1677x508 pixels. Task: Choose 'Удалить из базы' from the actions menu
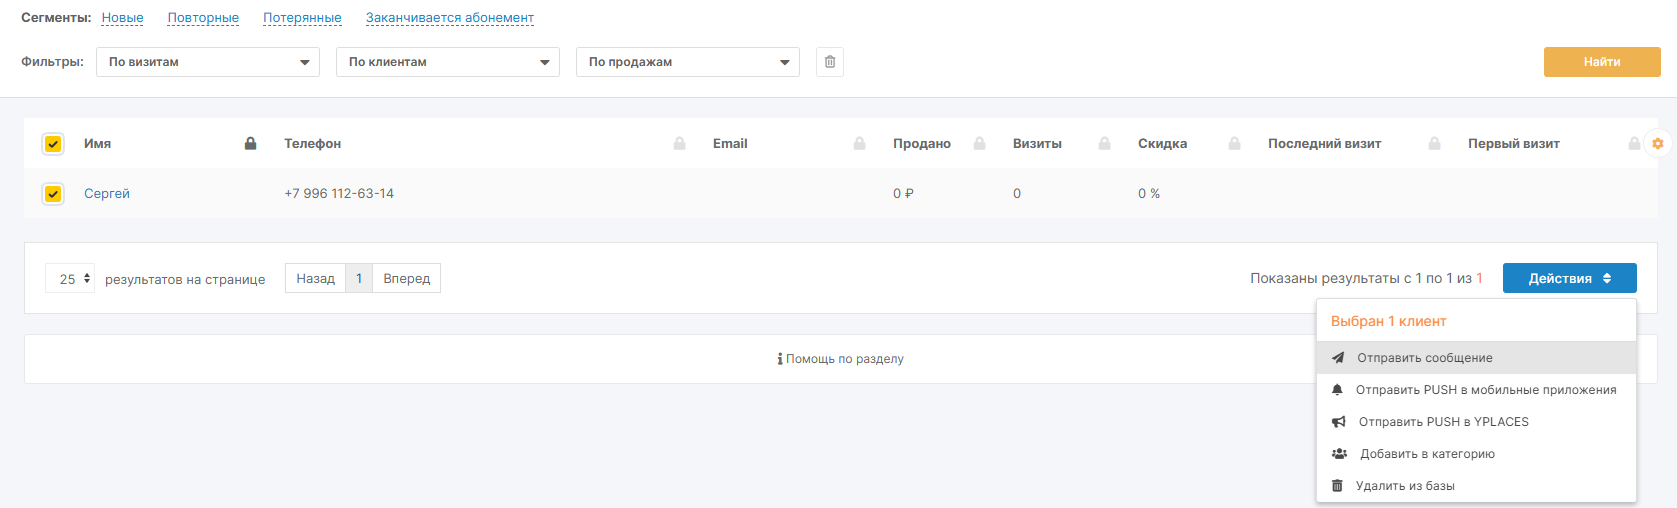pyautogui.click(x=1405, y=486)
